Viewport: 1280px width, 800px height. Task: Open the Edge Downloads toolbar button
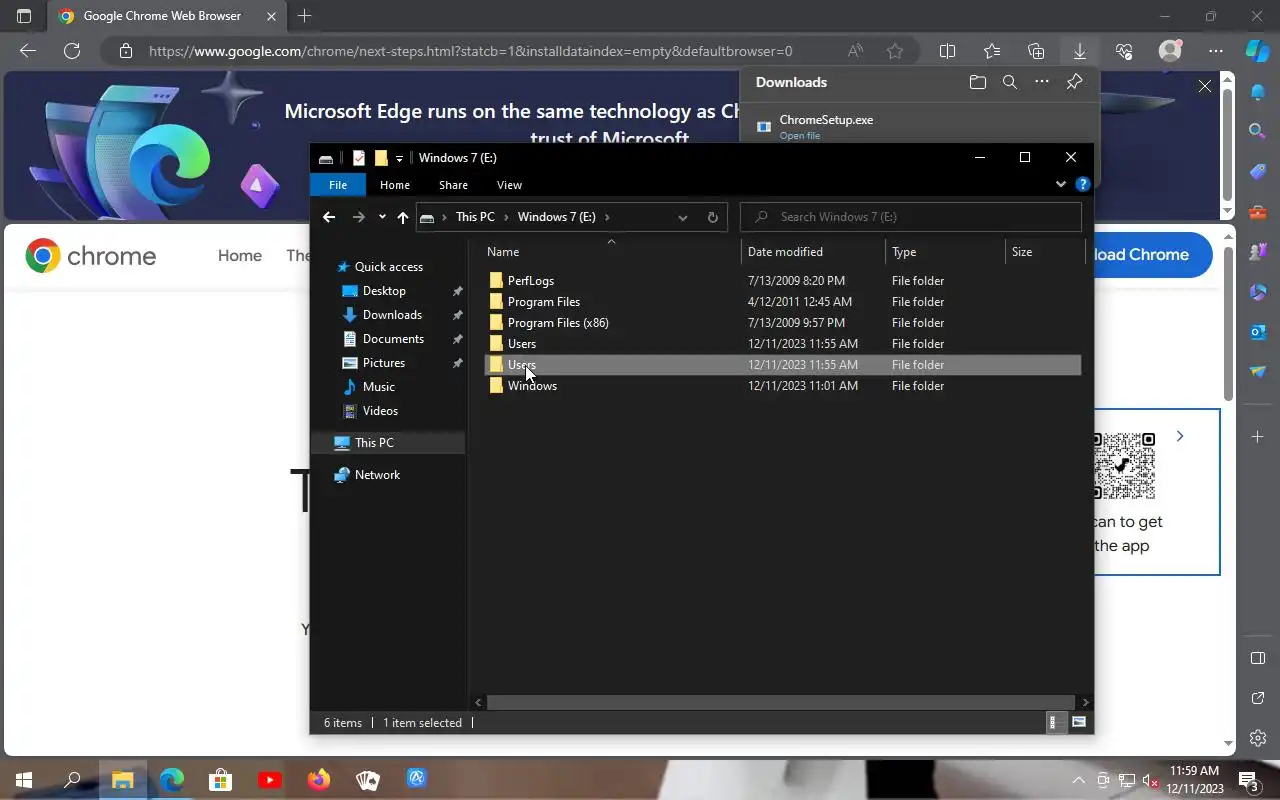pyautogui.click(x=1080, y=51)
